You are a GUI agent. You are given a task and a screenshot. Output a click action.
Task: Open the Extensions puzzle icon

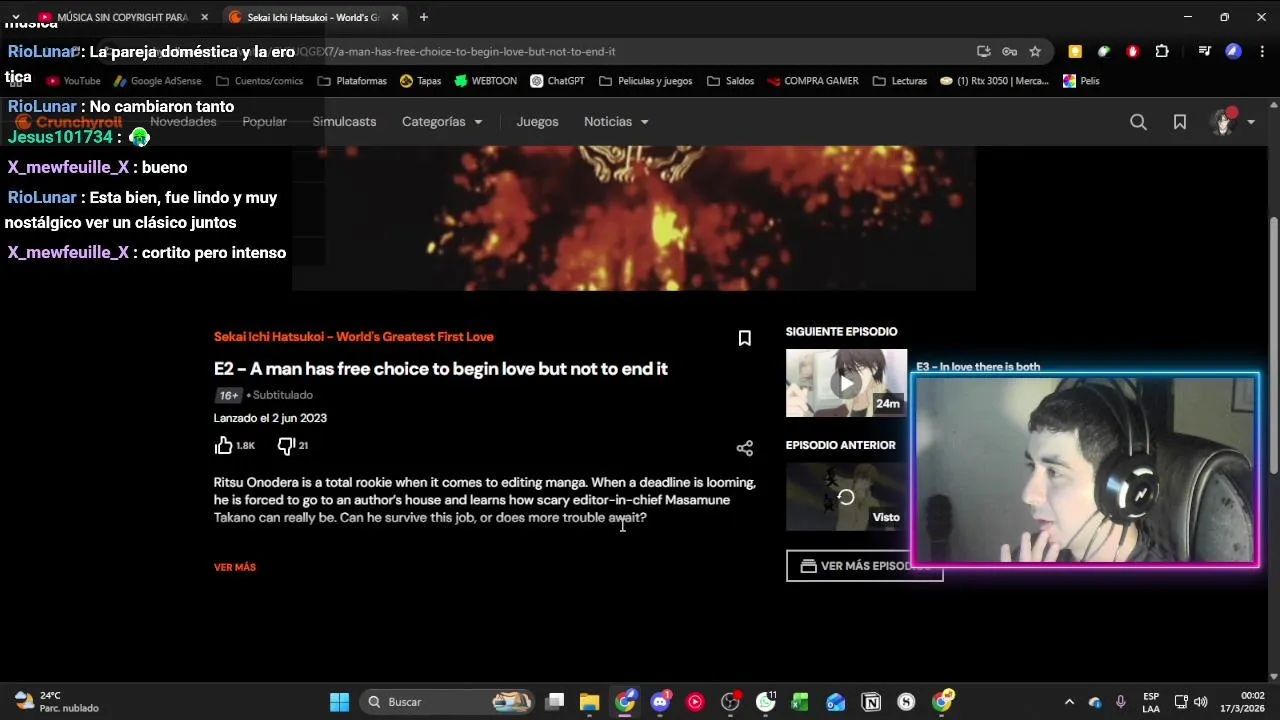(x=1162, y=51)
